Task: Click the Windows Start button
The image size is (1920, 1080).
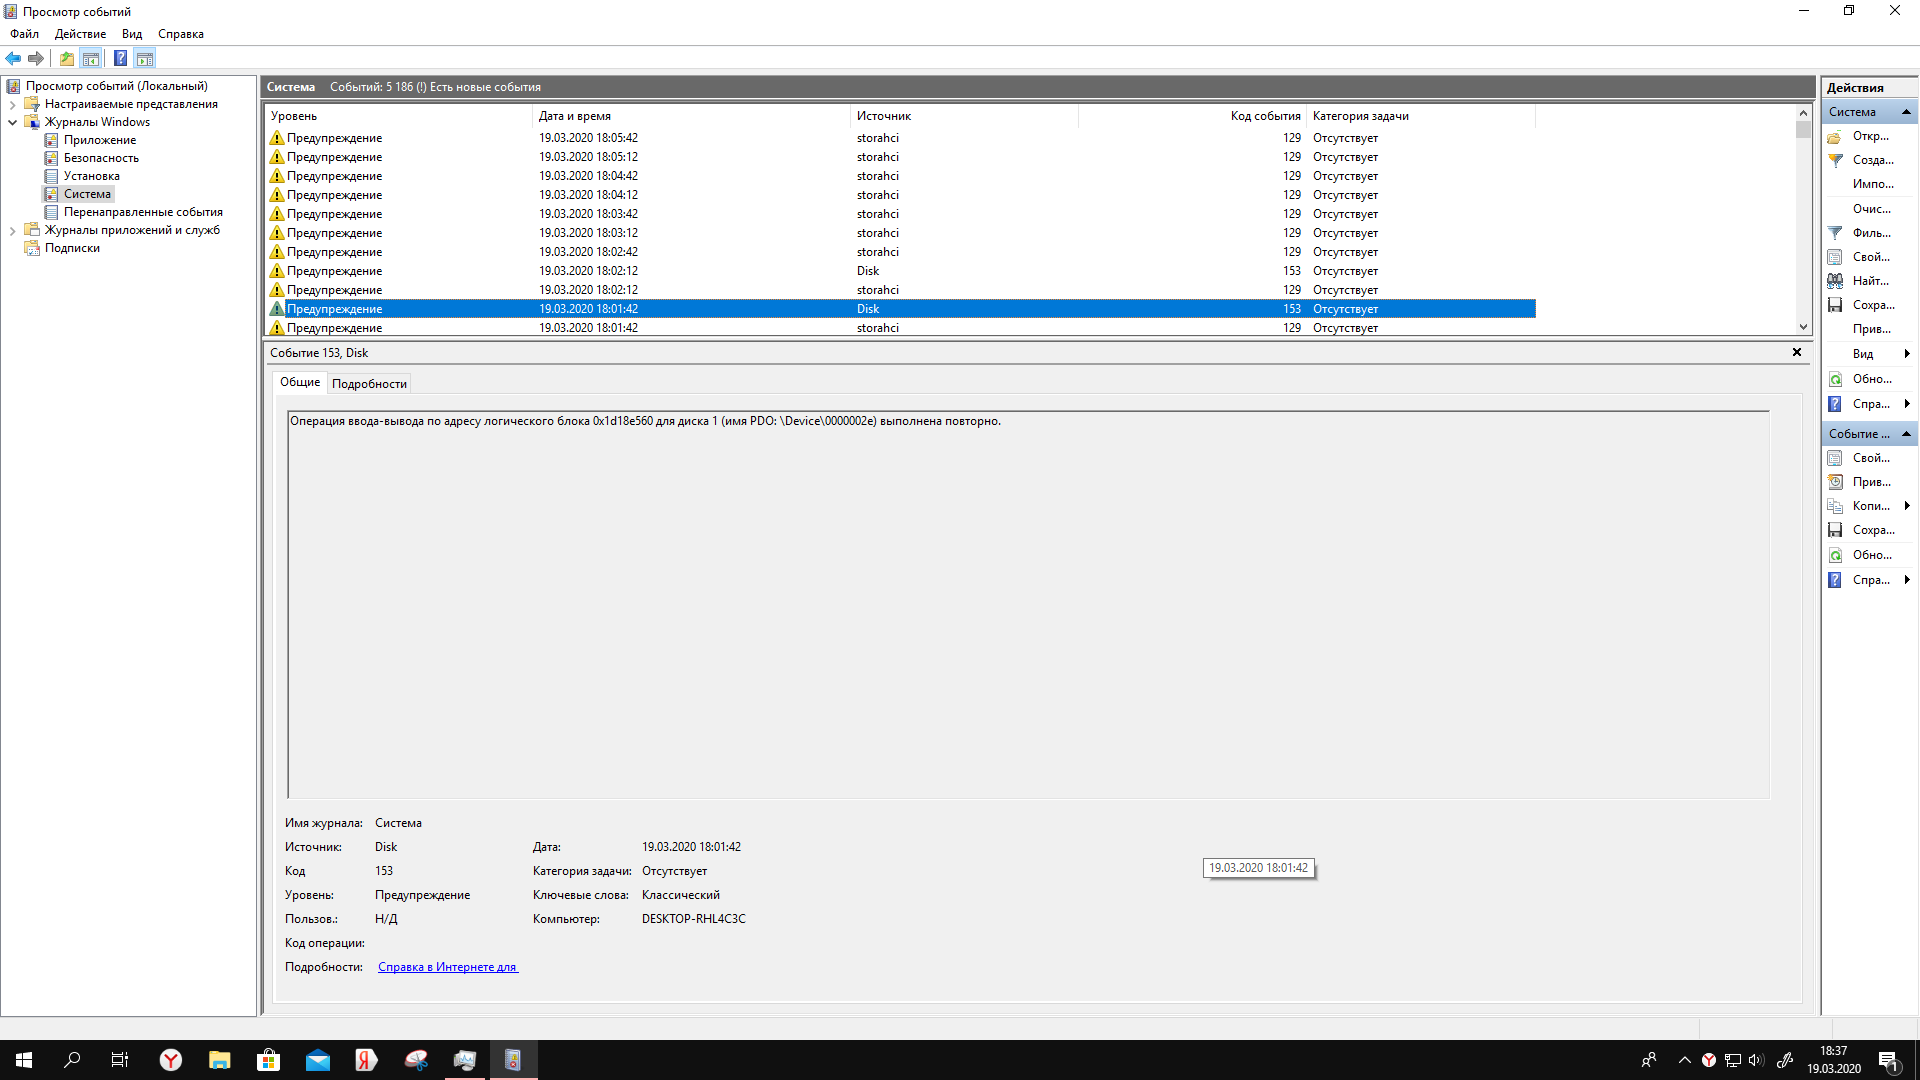Action: point(24,1060)
